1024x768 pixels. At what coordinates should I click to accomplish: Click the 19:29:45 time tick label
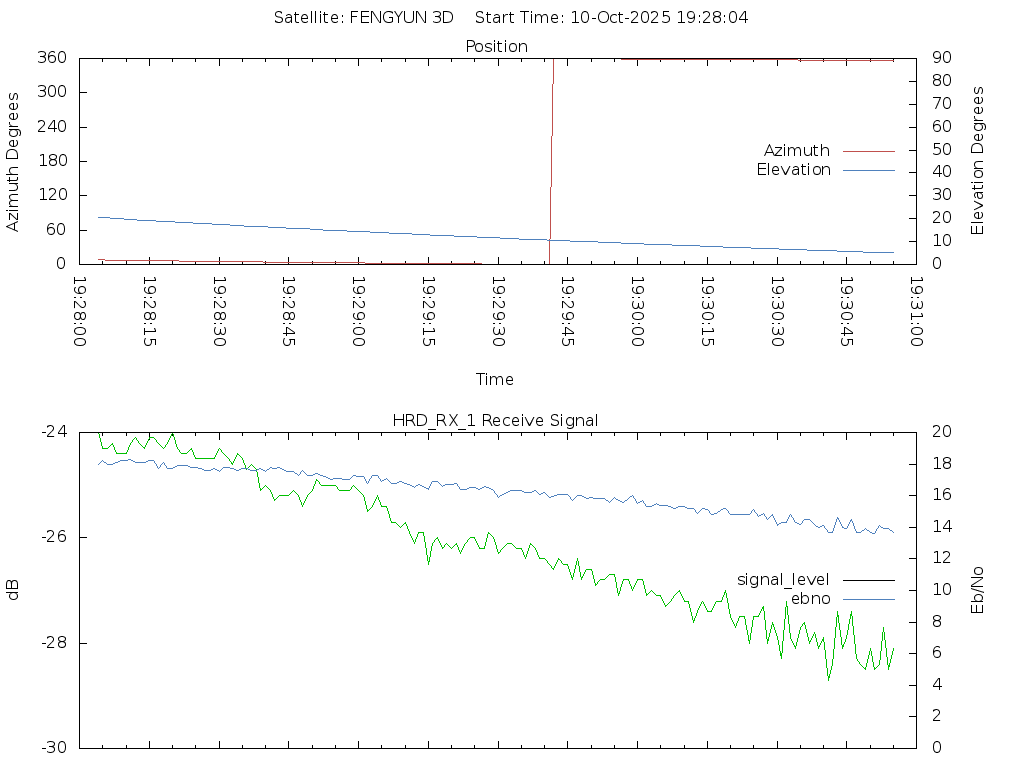(568, 312)
